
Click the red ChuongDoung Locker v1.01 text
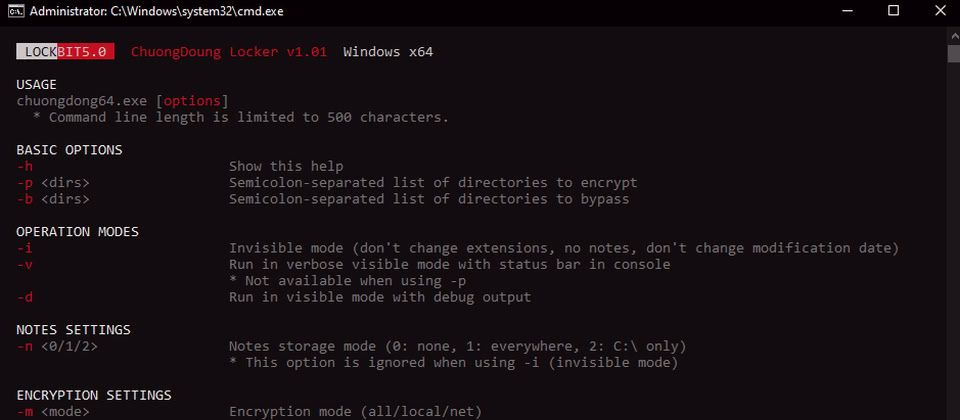[x=229, y=51]
